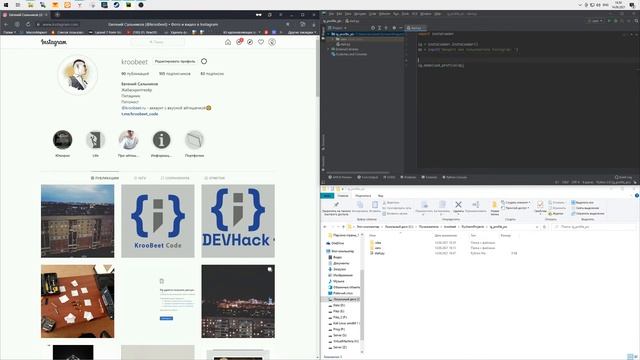Click the Explorer up-arrow navigation button
Image resolution: width=640 pixels, height=360 pixels.
343,227
